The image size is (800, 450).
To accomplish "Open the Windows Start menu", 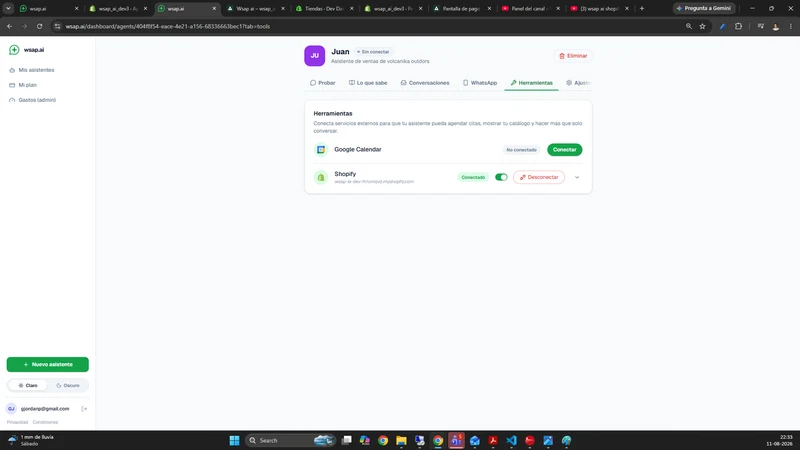I will tap(234, 440).
